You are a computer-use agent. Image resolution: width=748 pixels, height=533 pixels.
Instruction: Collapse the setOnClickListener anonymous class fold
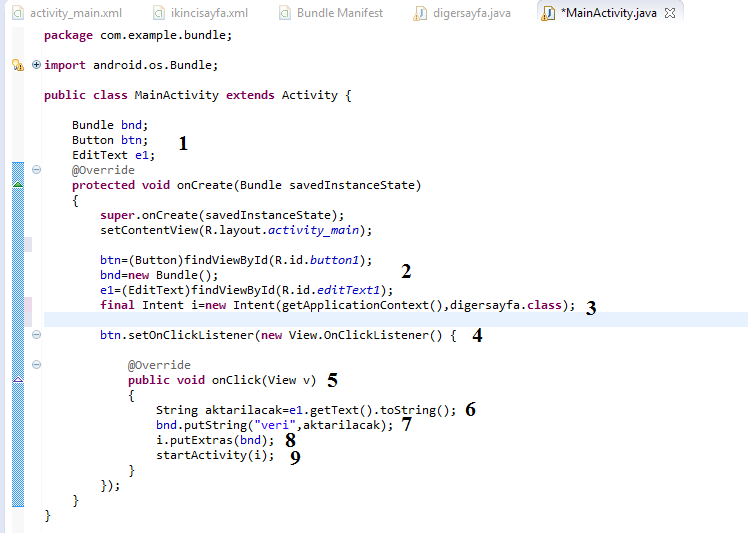click(37, 335)
